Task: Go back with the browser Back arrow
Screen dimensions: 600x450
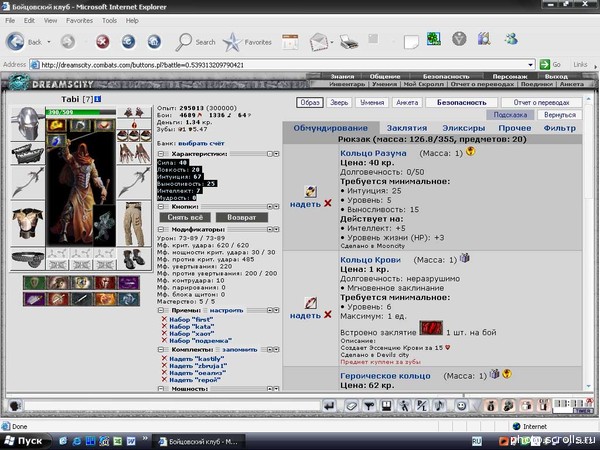Action: (x=16, y=42)
